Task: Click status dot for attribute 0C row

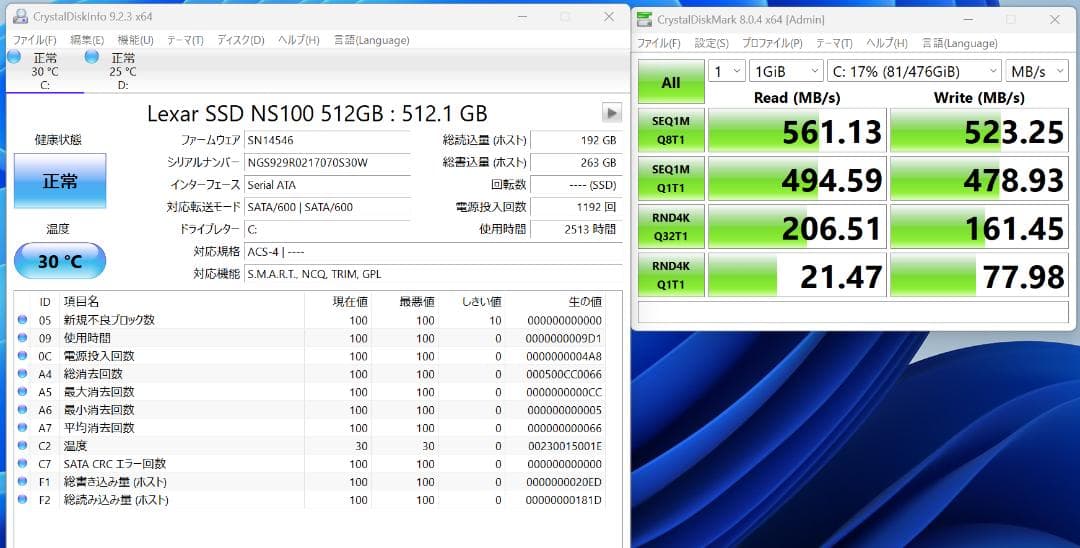Action: coord(23,356)
